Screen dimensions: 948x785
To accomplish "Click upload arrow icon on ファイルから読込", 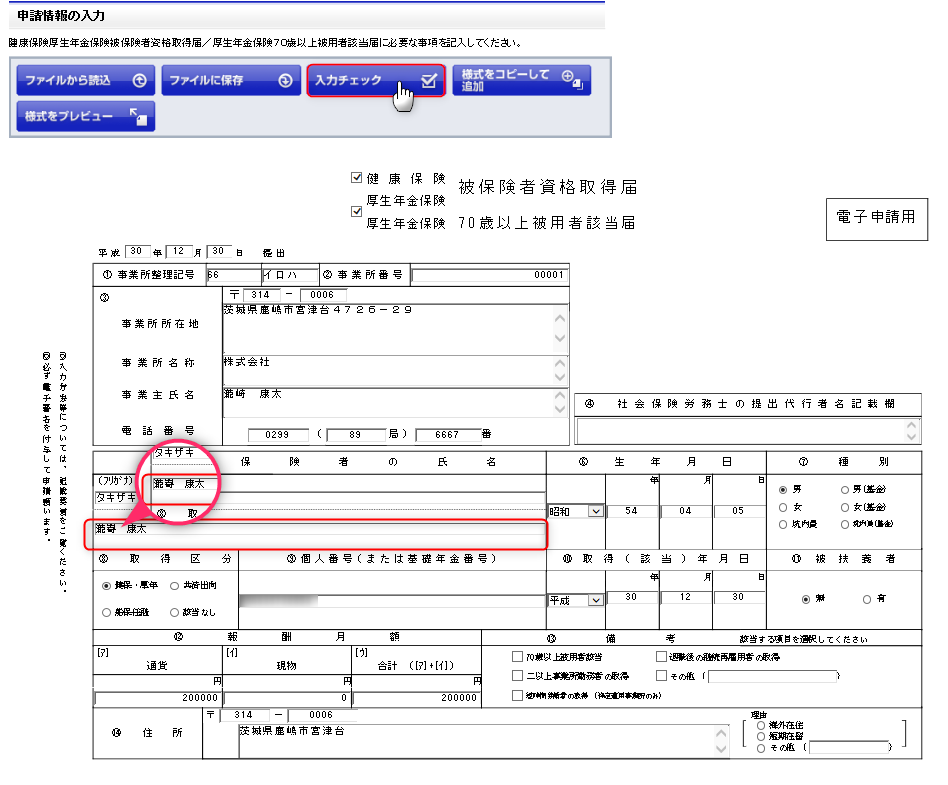I will point(139,81).
